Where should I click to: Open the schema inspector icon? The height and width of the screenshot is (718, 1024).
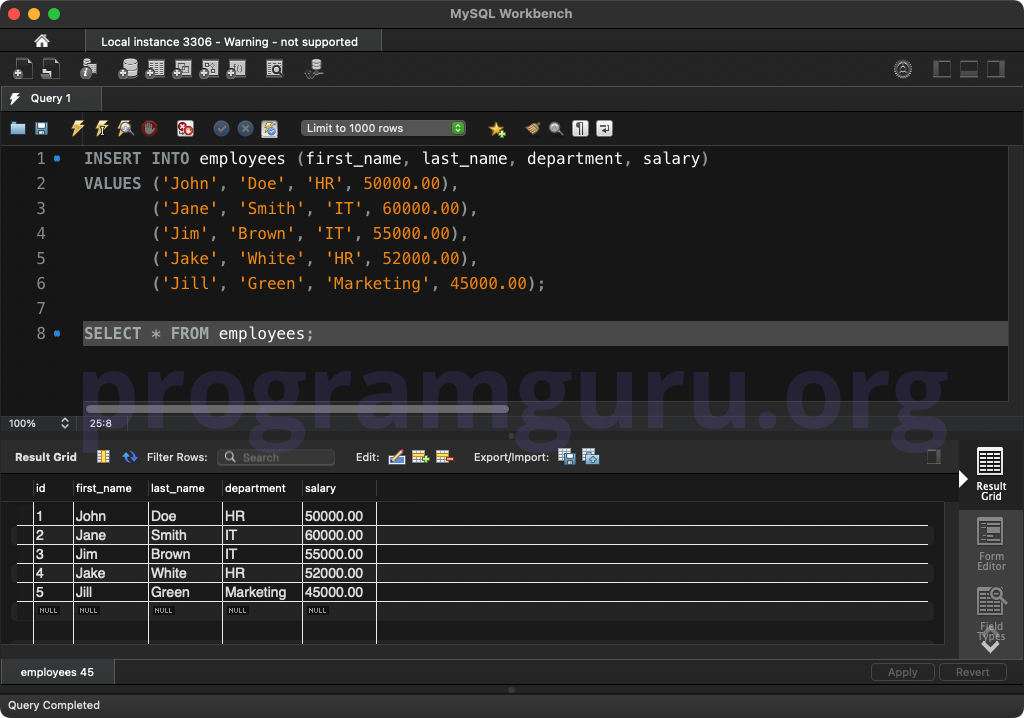(x=88, y=69)
